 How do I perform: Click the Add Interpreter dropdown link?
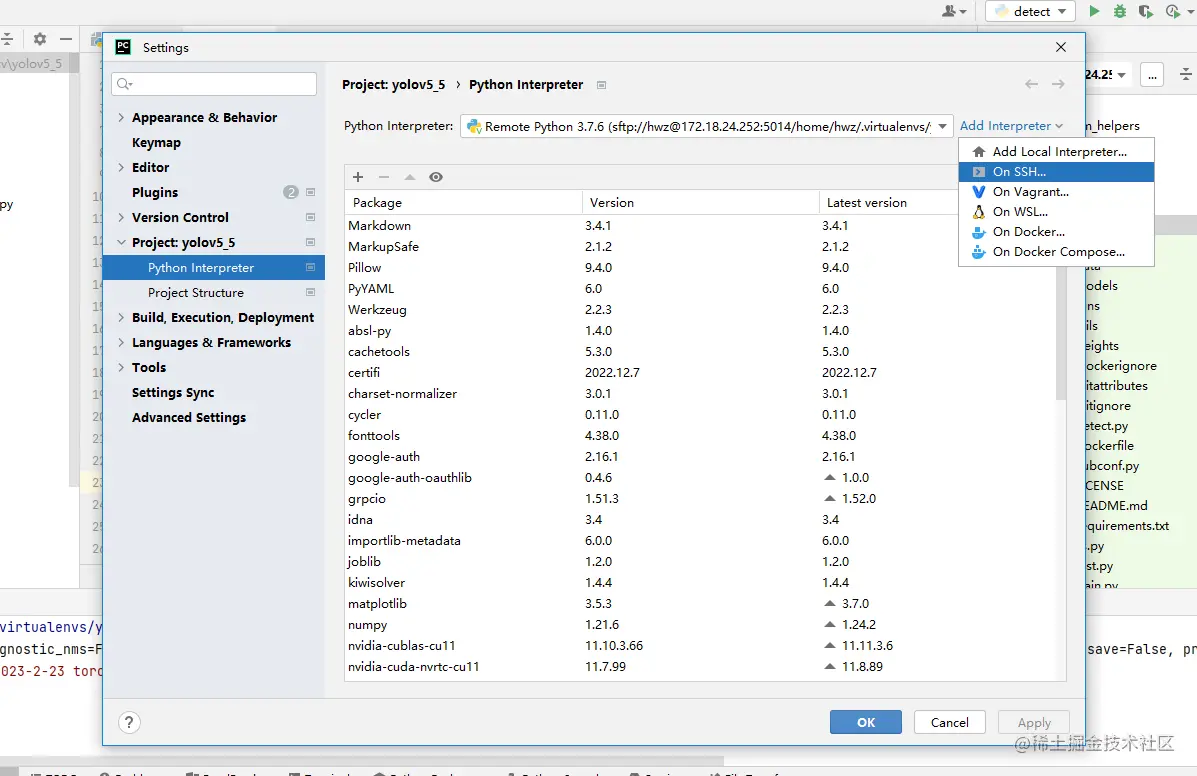tap(1011, 126)
